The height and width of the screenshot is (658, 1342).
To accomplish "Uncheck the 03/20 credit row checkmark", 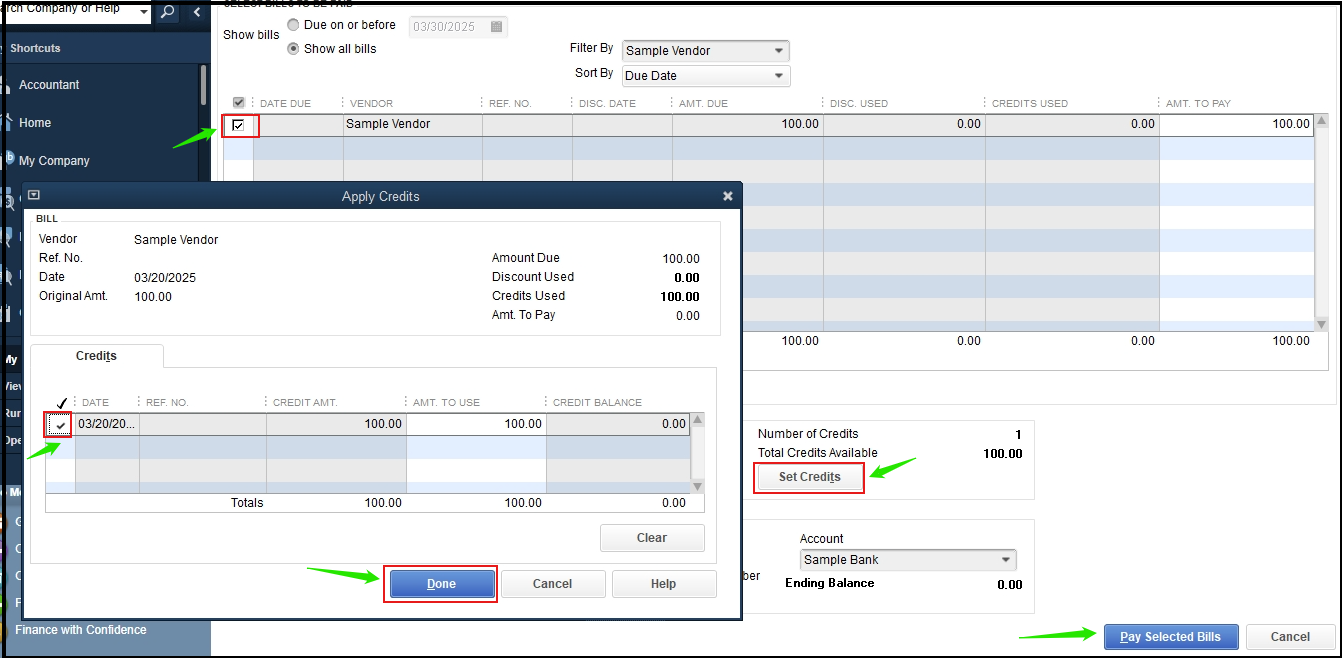I will [x=60, y=425].
